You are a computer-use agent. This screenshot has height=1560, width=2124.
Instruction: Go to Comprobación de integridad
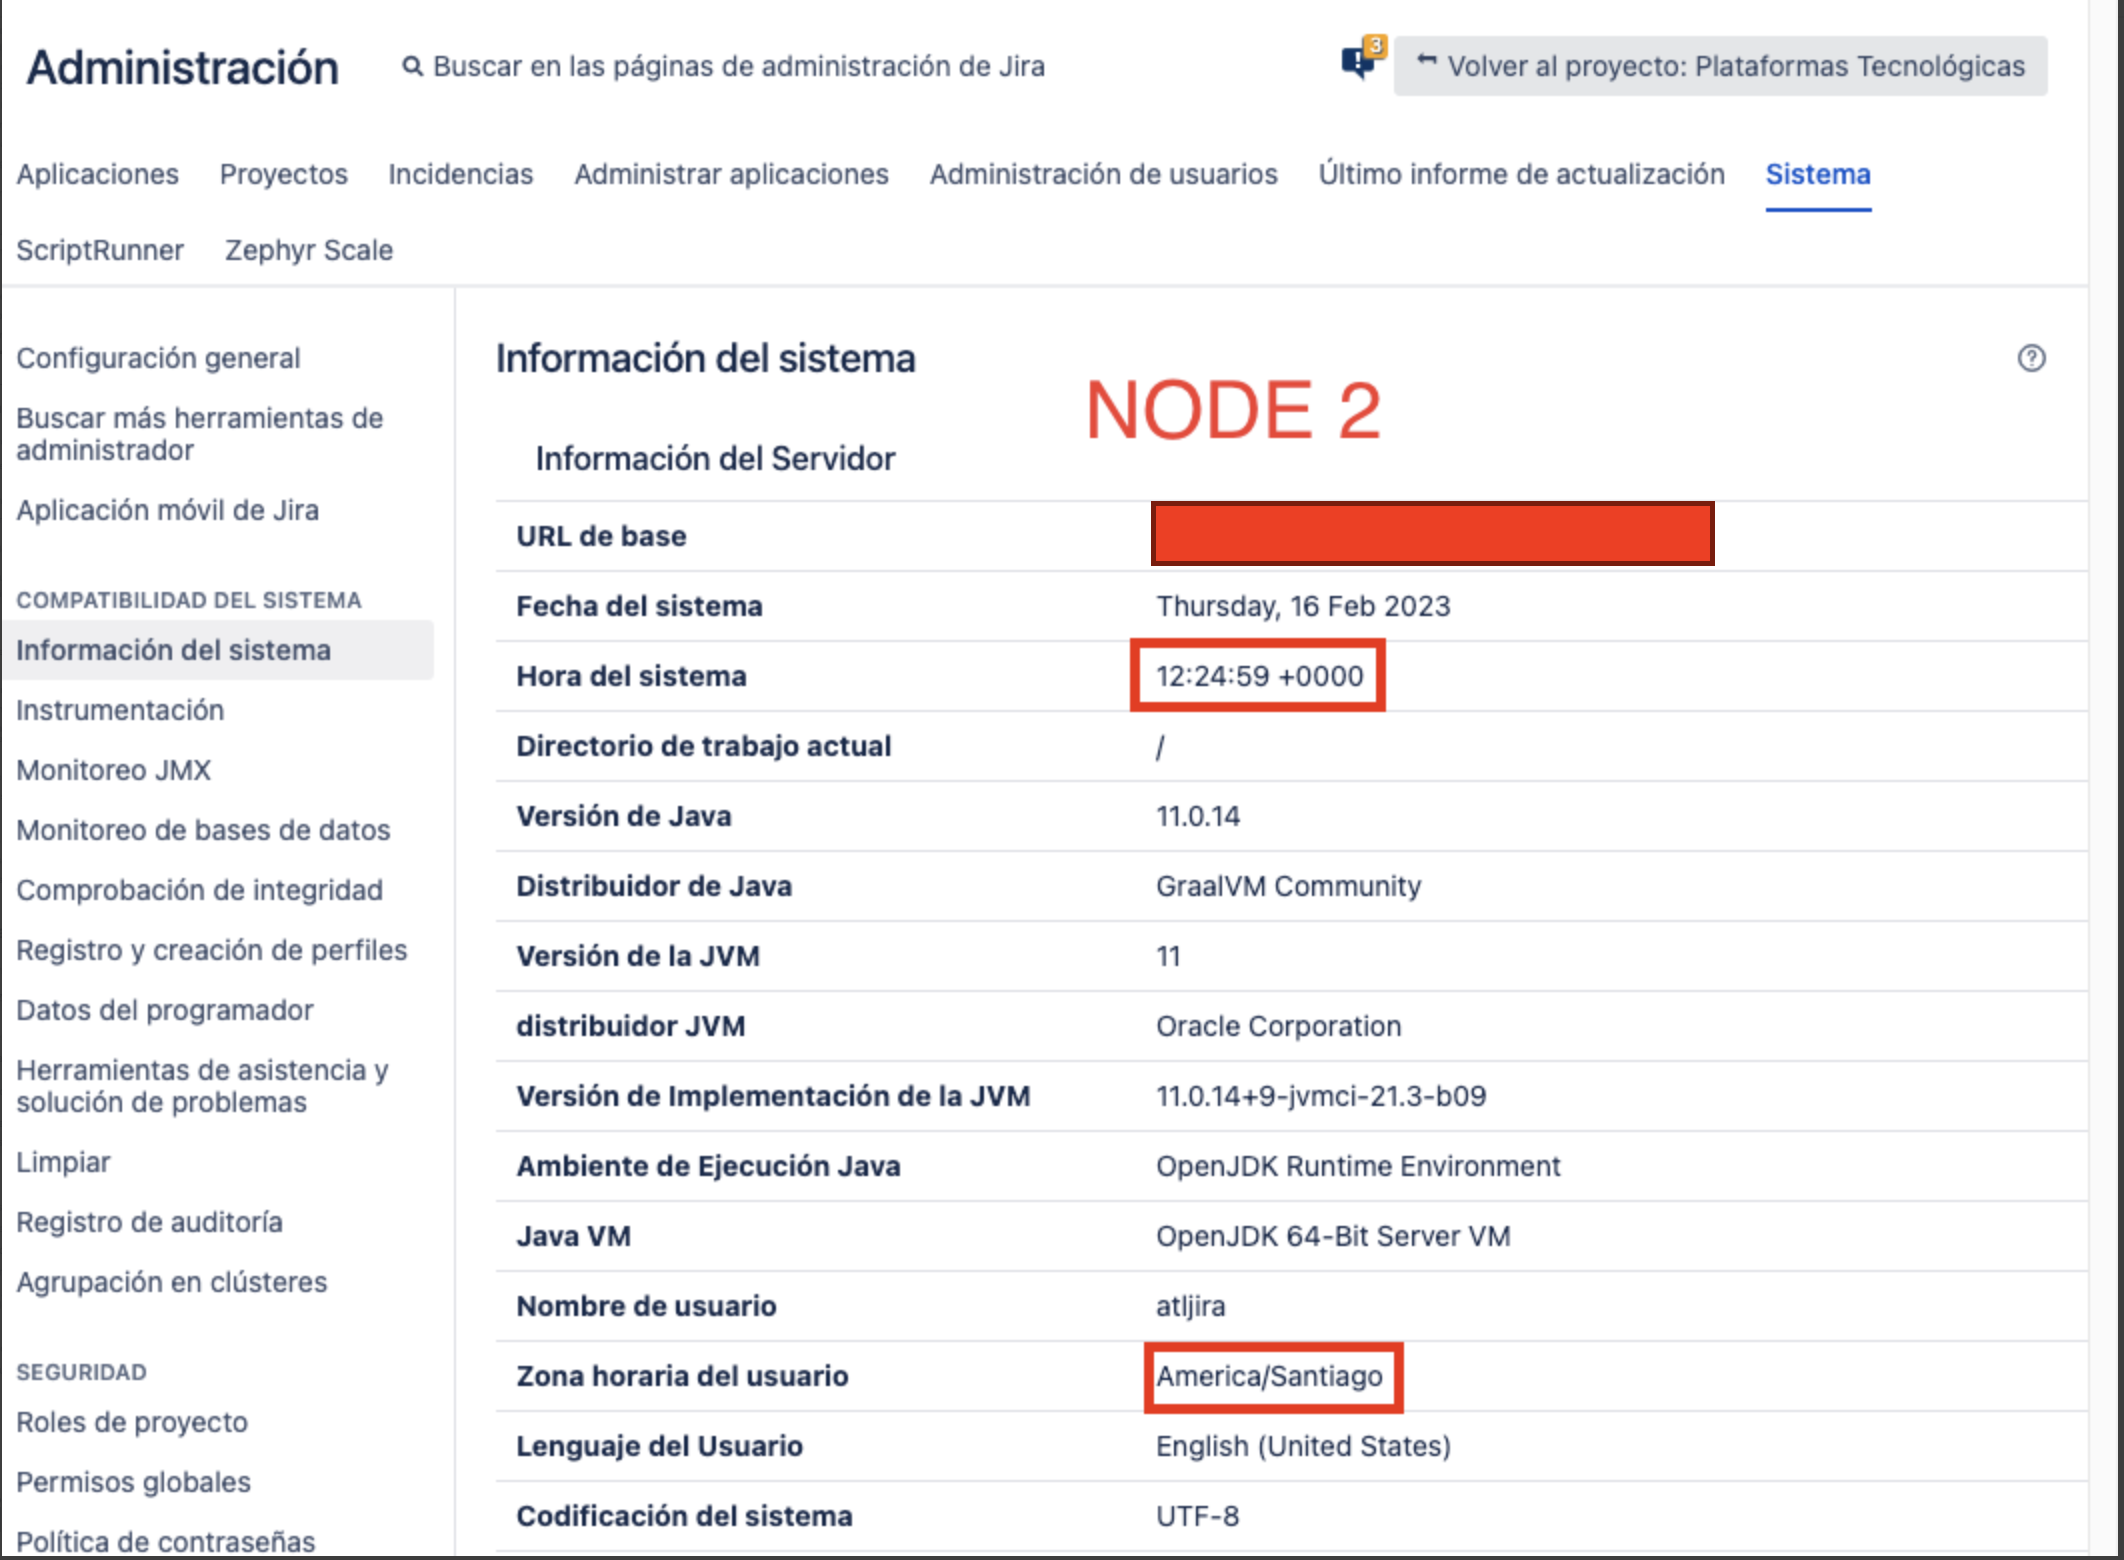pyautogui.click(x=199, y=890)
